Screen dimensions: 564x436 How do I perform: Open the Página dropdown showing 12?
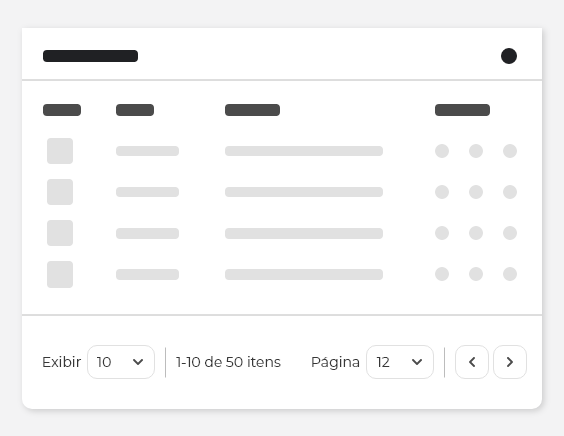pyautogui.click(x=400, y=362)
